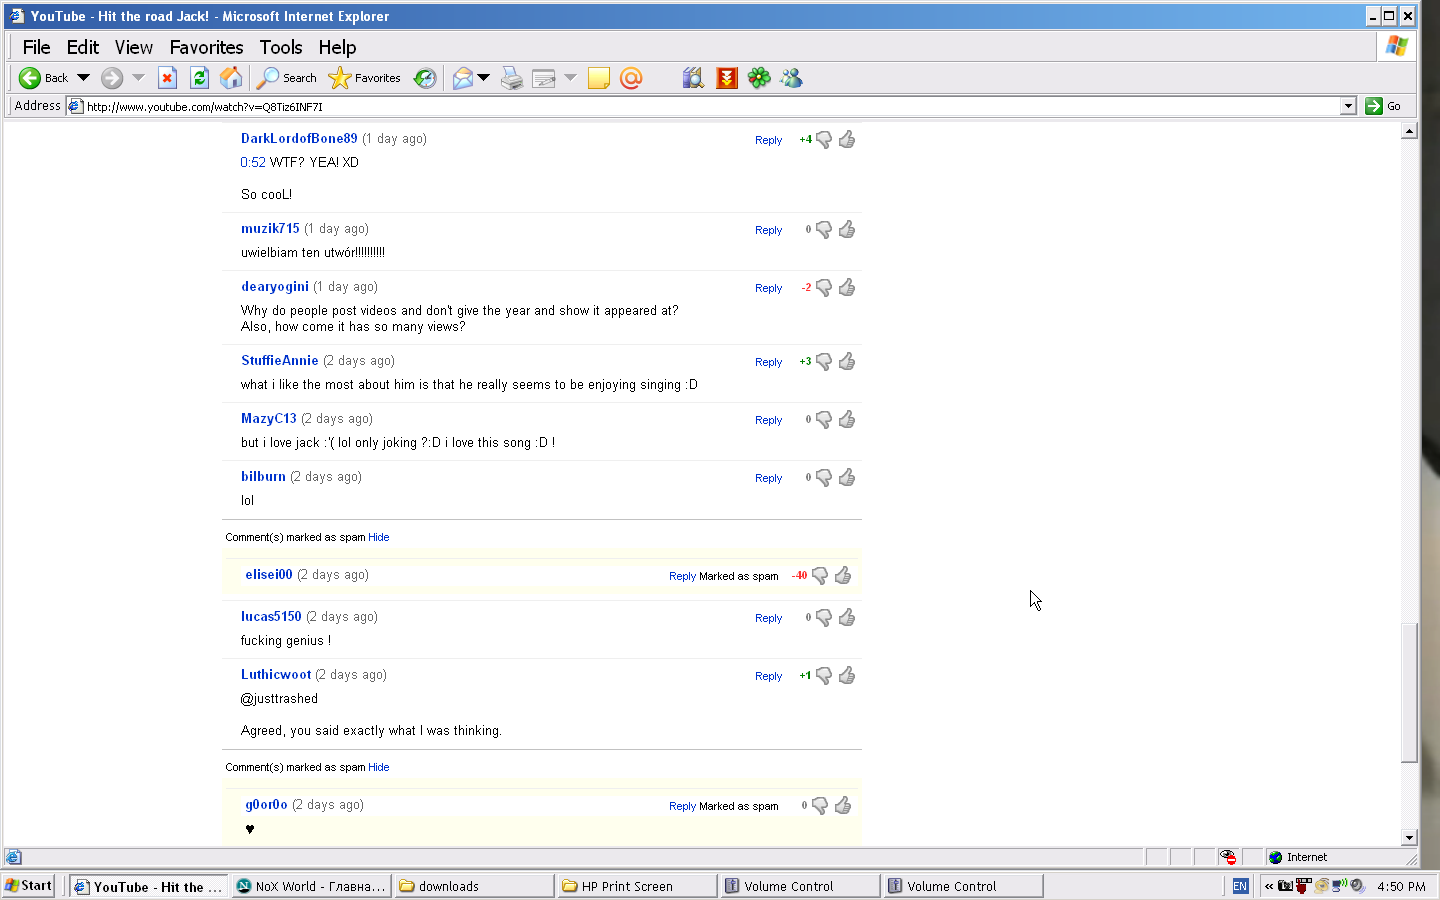Thumbs down g0or0o's comment
The image size is (1440, 900).
tap(820, 806)
